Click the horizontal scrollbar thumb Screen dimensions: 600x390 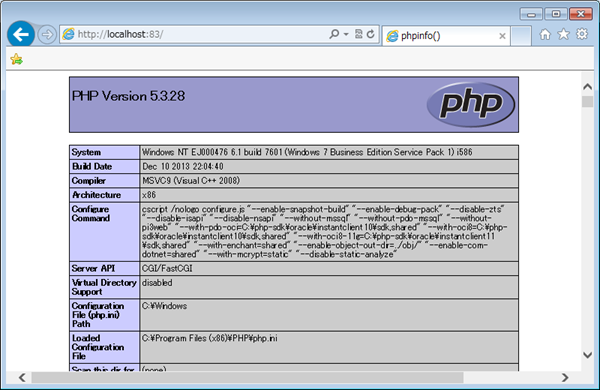(247, 378)
